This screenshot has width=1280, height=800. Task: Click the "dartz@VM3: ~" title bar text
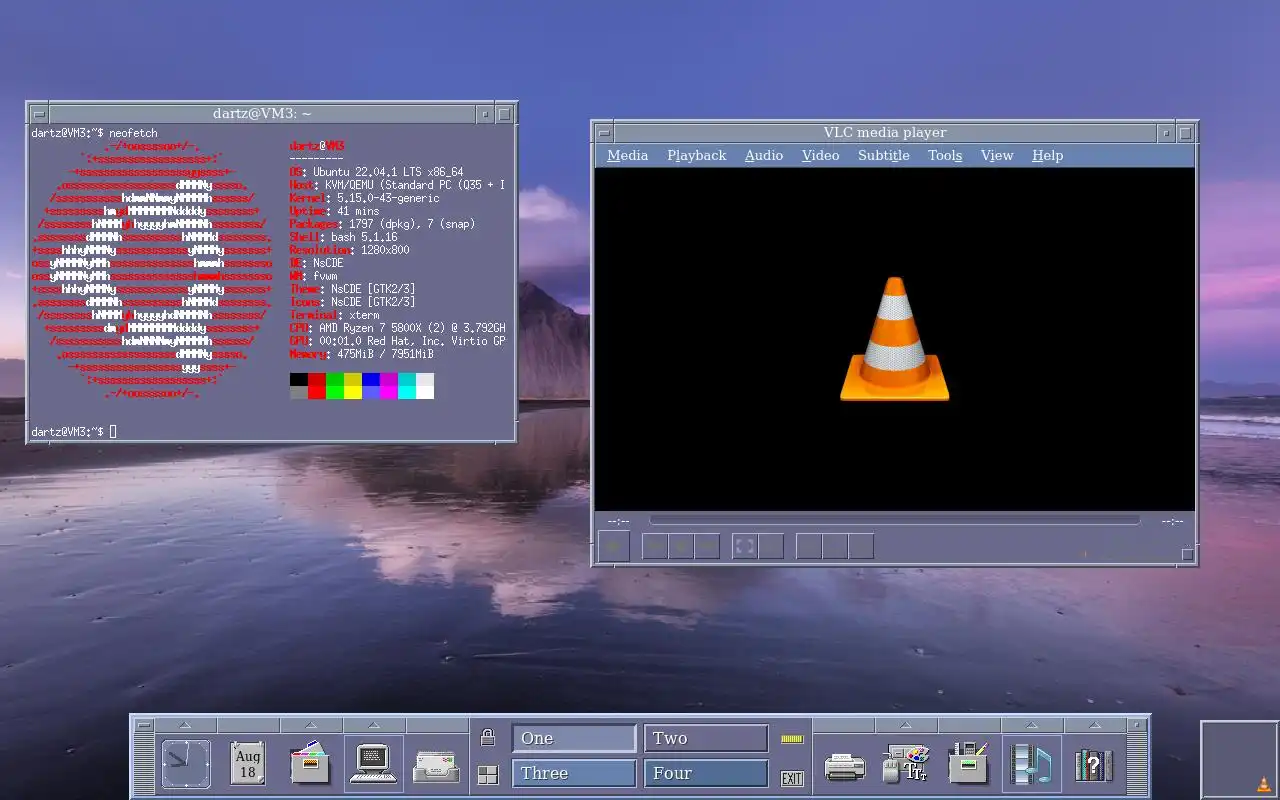tap(262, 114)
